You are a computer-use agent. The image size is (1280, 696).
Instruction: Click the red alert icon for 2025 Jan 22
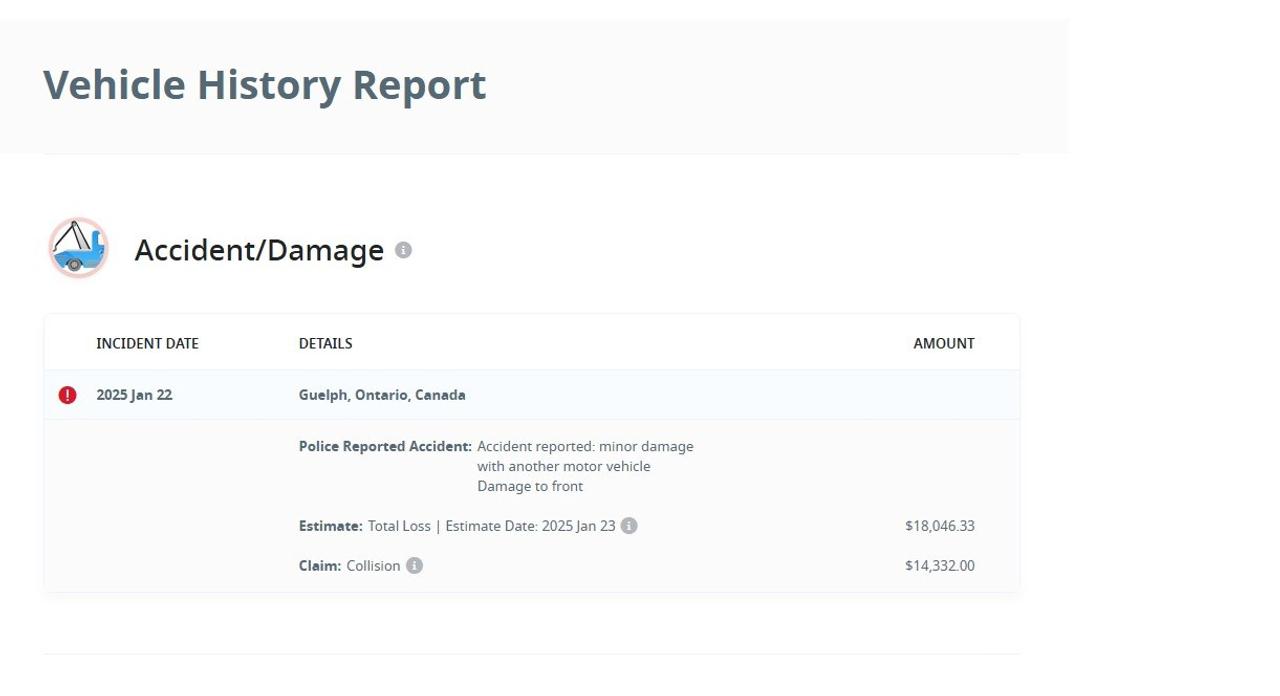pos(67,395)
